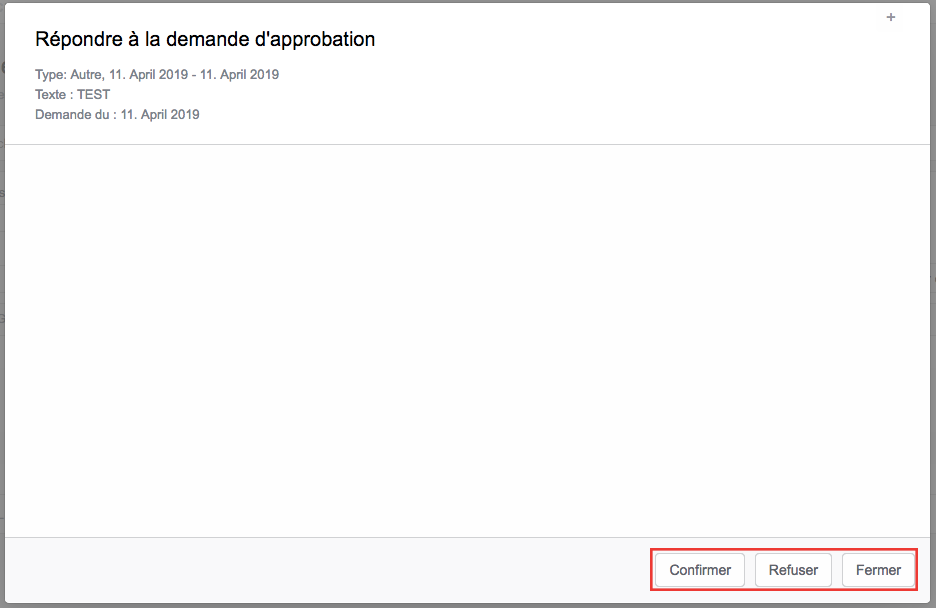Click the request date after "Demande du"
This screenshot has height=608, width=936.
coord(160,115)
